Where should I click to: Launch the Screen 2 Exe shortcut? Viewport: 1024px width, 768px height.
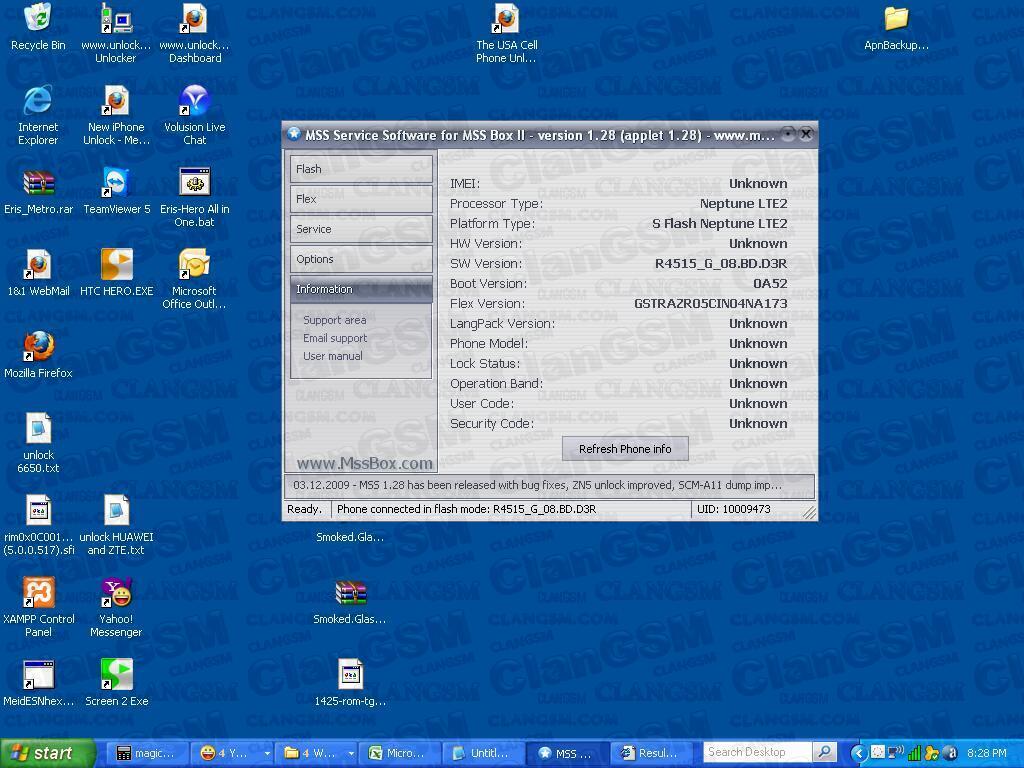(116, 675)
